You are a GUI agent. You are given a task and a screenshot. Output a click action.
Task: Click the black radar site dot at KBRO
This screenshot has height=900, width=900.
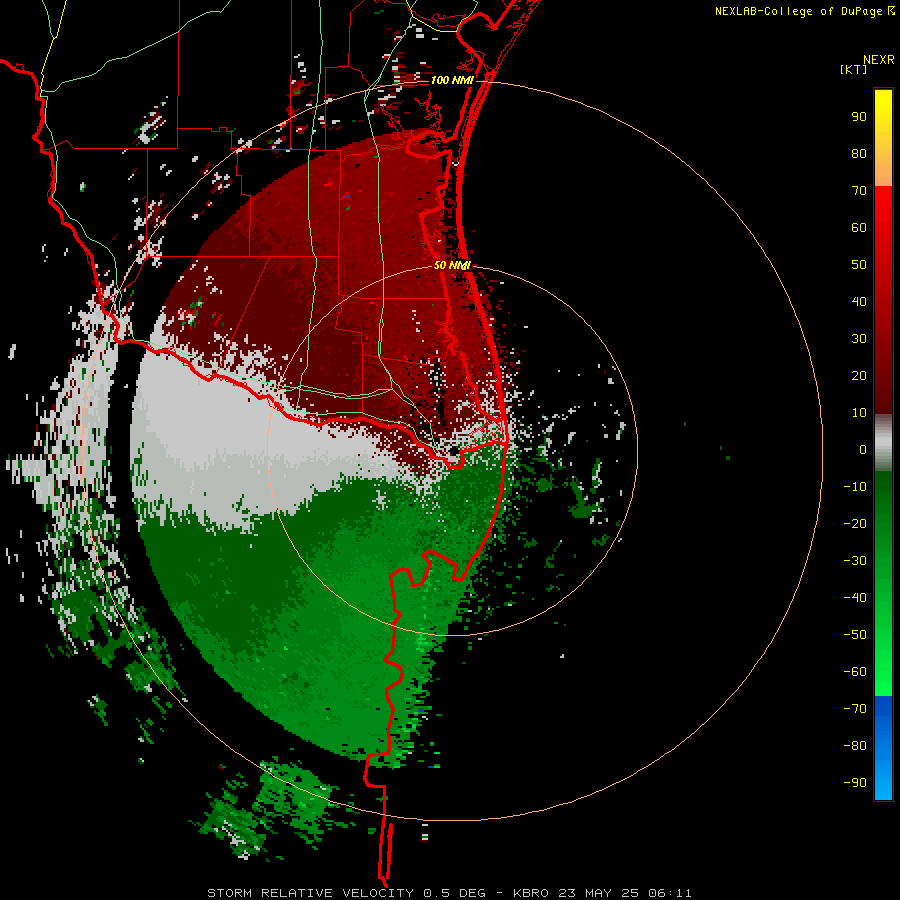point(453,451)
